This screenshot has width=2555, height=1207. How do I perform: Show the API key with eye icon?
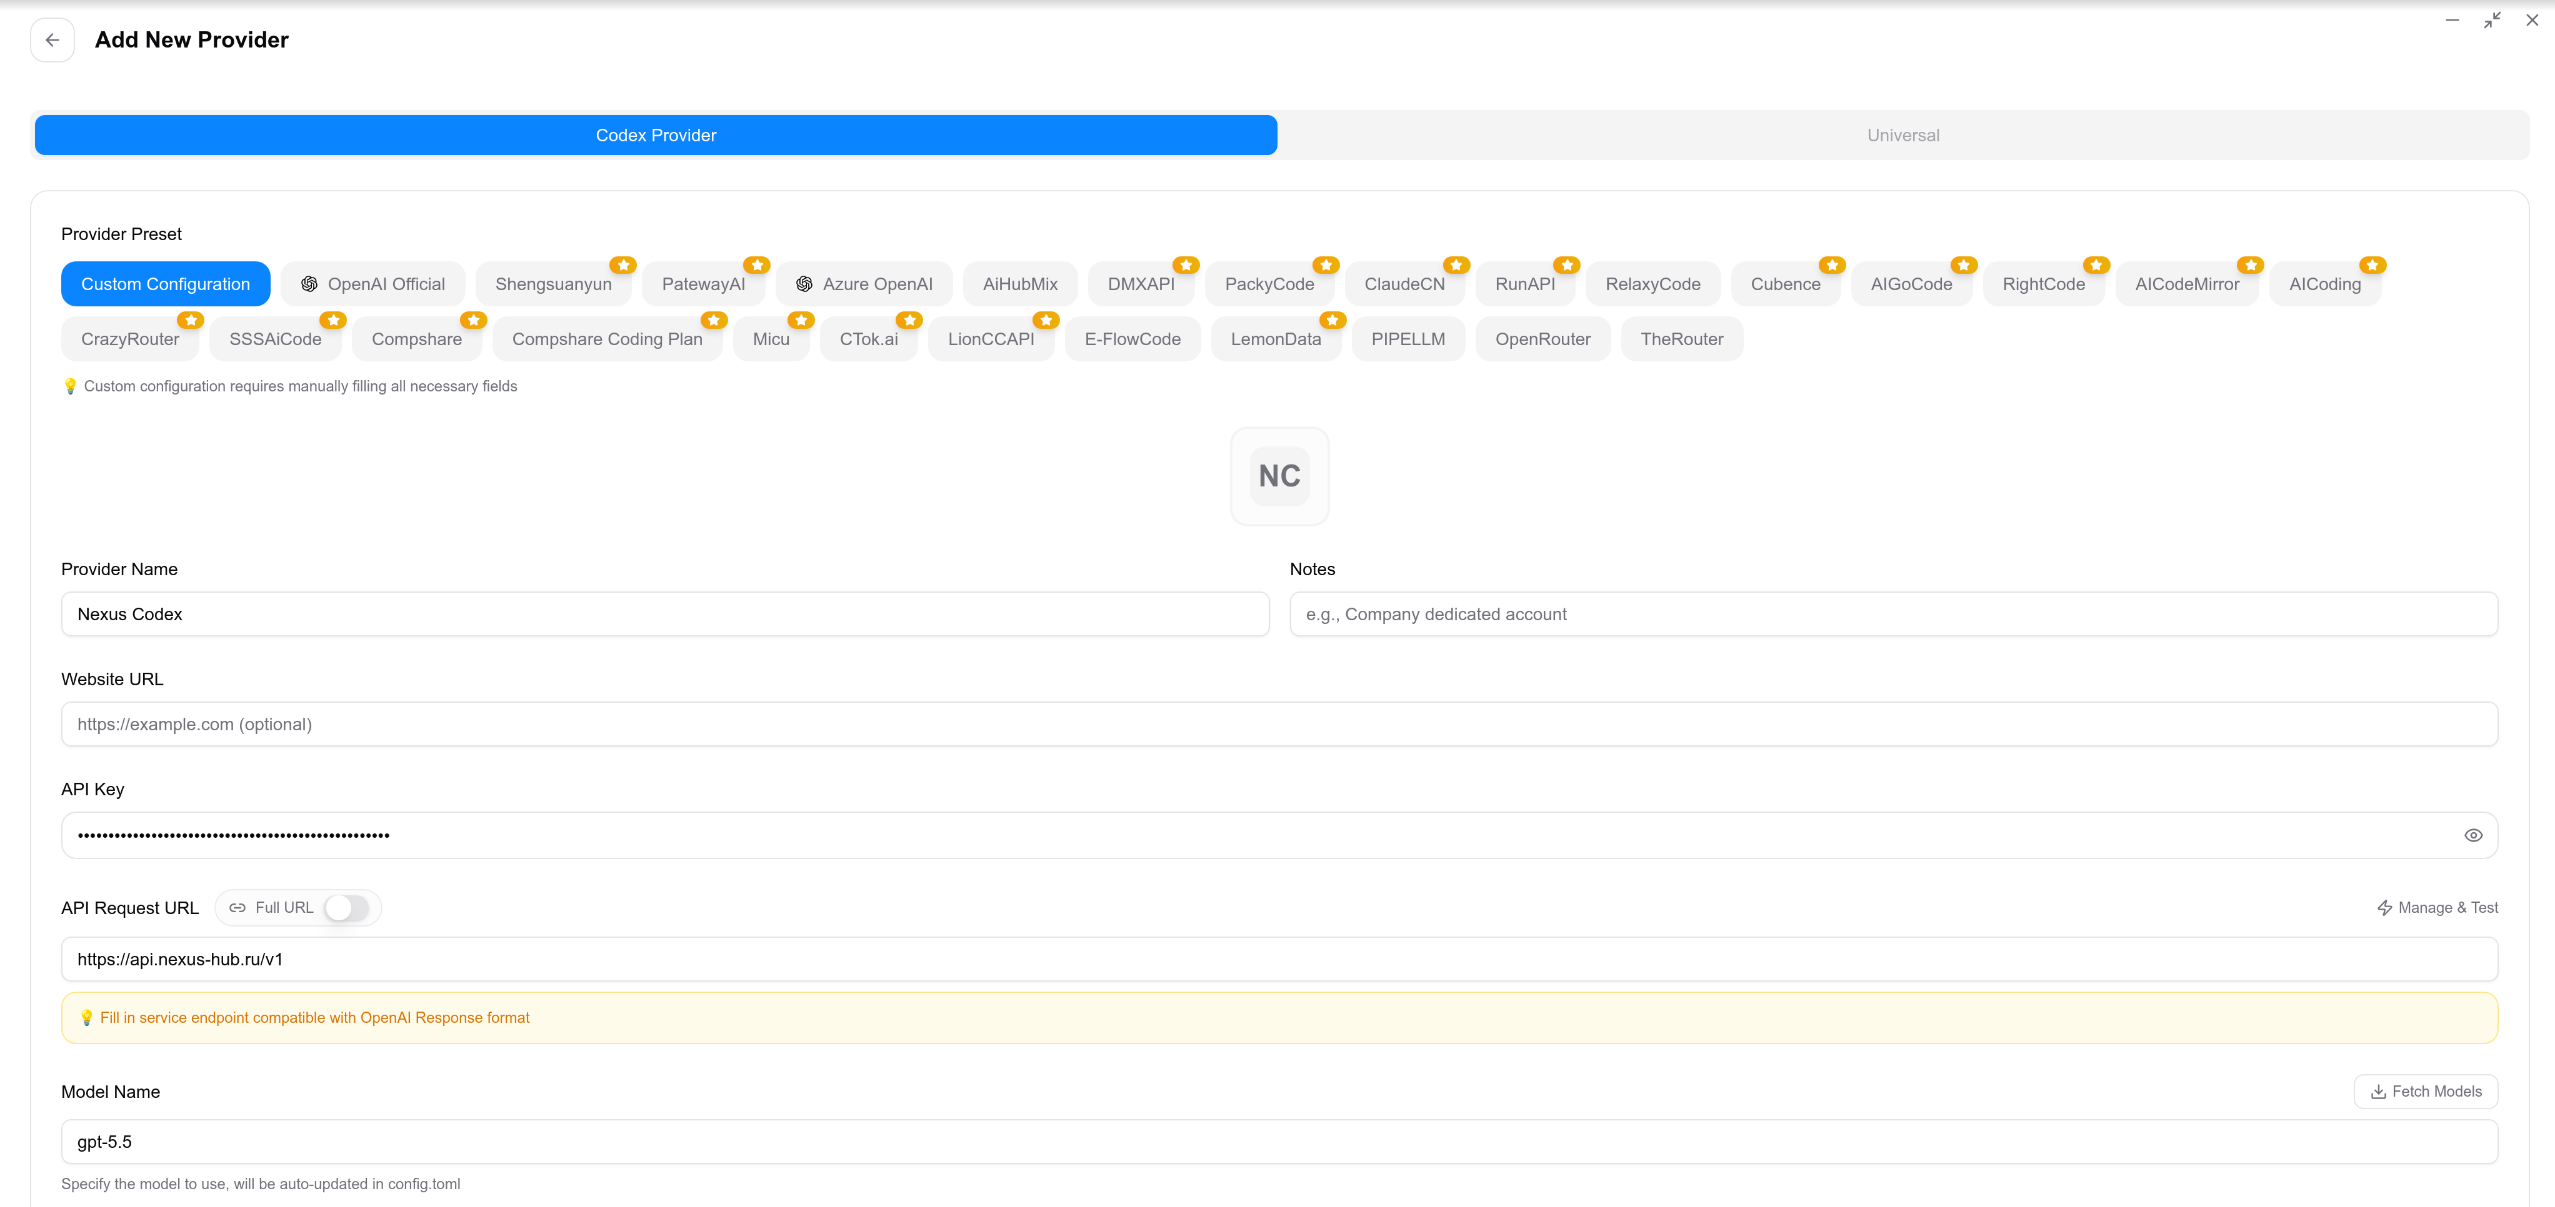click(2473, 835)
